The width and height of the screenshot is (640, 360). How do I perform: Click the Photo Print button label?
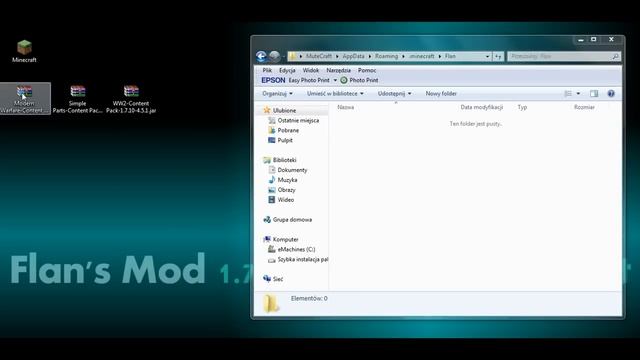(x=364, y=80)
